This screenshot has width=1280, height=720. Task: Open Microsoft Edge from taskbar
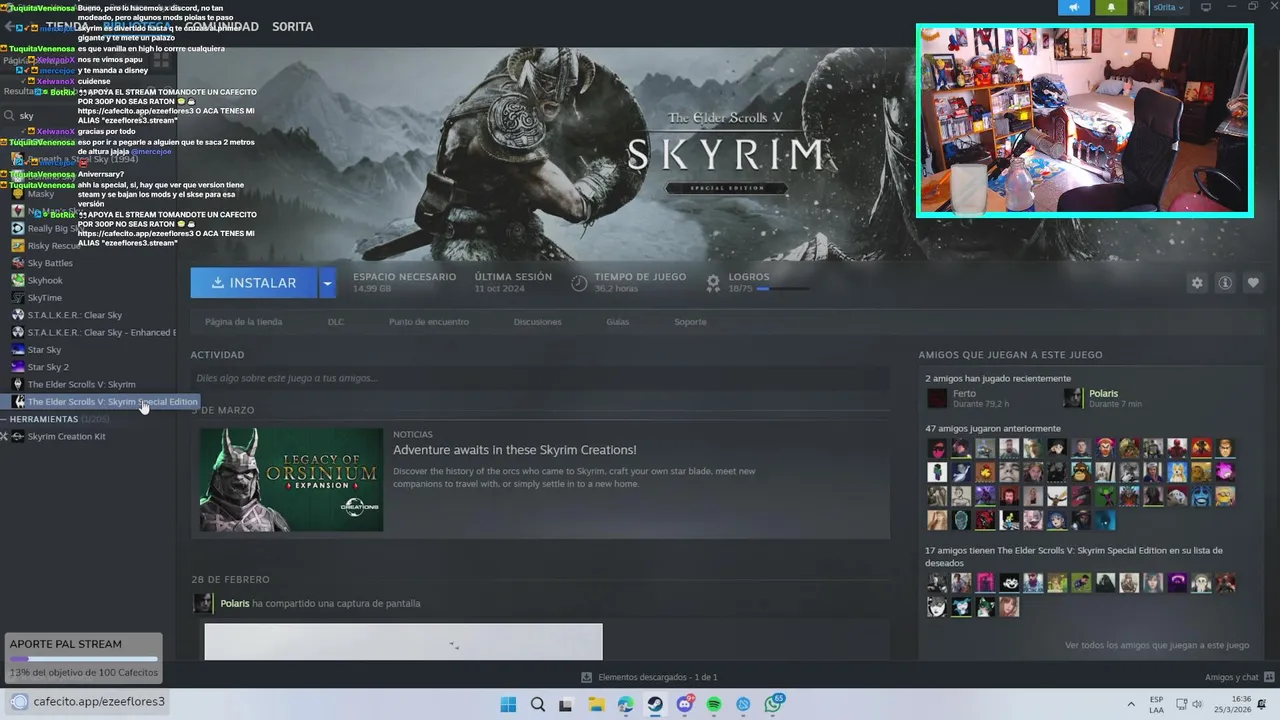pyautogui.click(x=626, y=704)
